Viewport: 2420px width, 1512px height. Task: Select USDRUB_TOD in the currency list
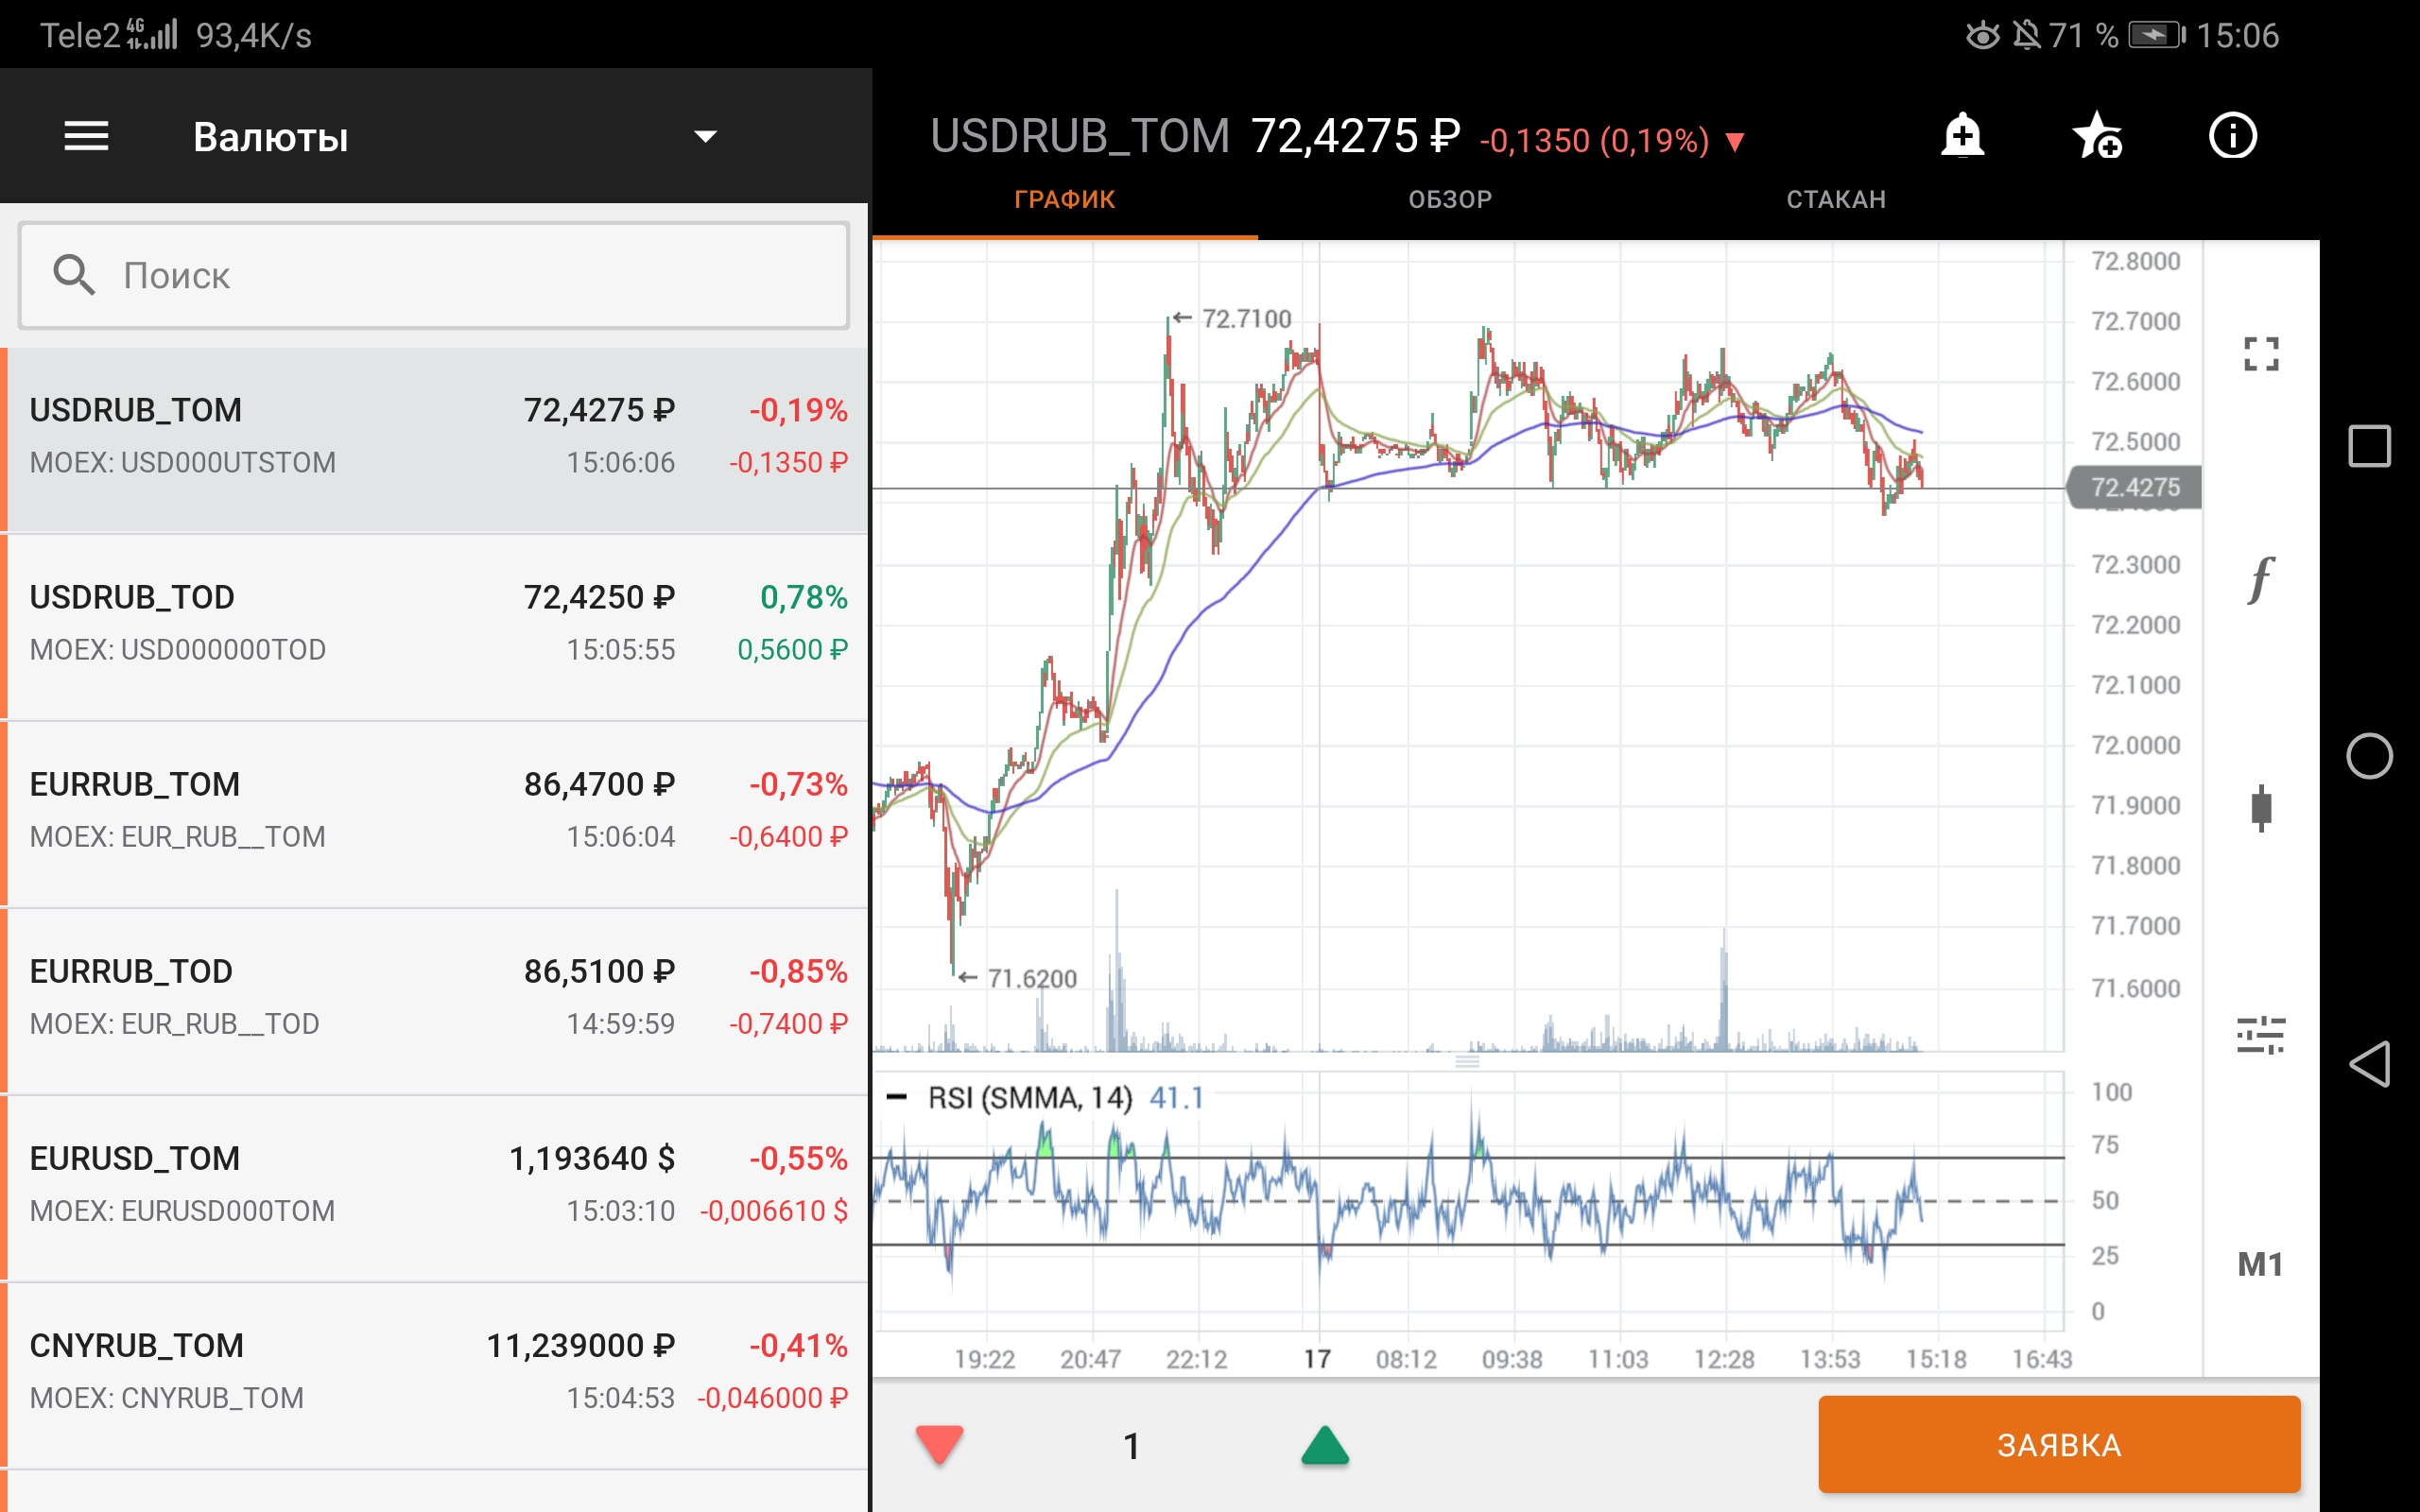point(434,625)
